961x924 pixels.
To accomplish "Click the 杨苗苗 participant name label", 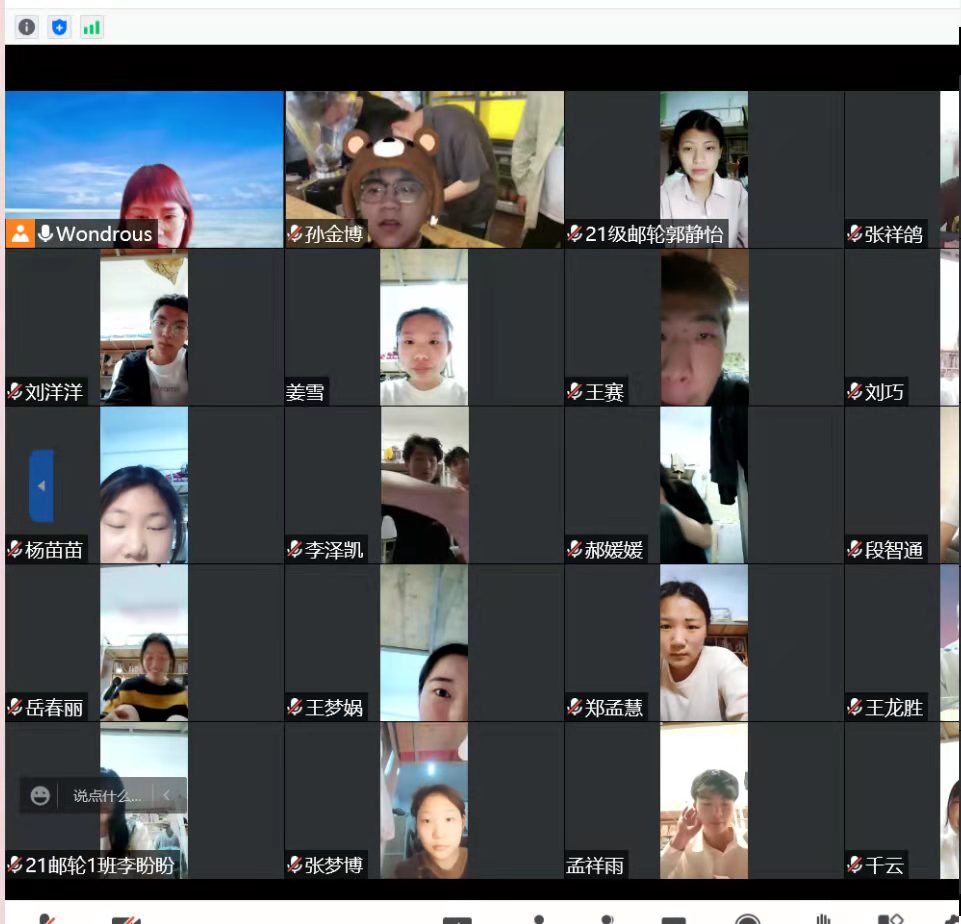I will [x=54, y=550].
